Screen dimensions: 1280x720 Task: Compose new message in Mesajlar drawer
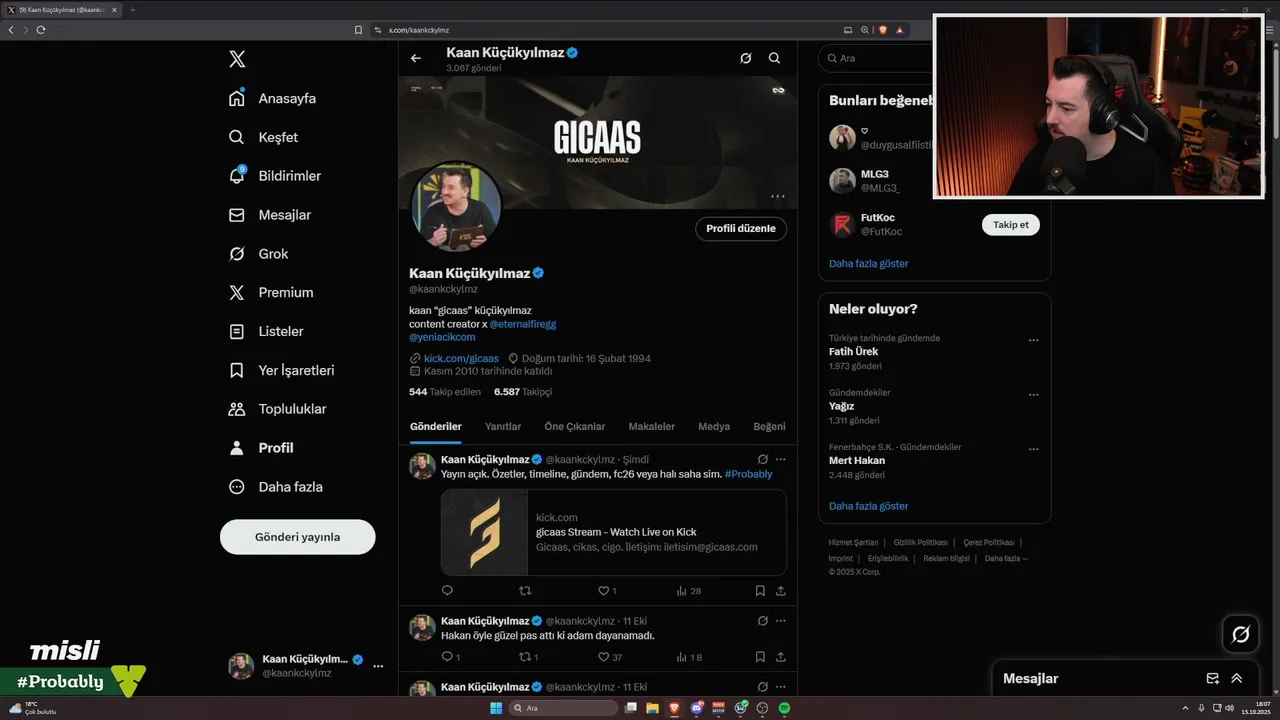(1213, 678)
